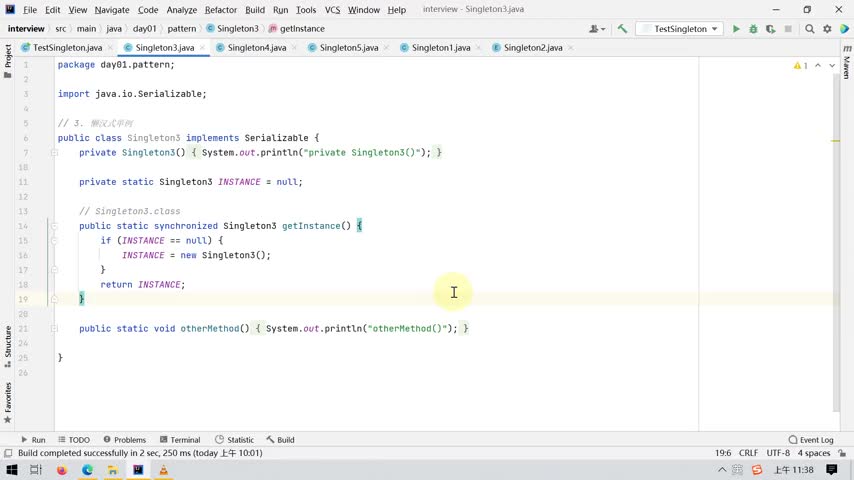
Task: Expand folded Singleton3 constructor at line 7
Action: (x=54, y=153)
